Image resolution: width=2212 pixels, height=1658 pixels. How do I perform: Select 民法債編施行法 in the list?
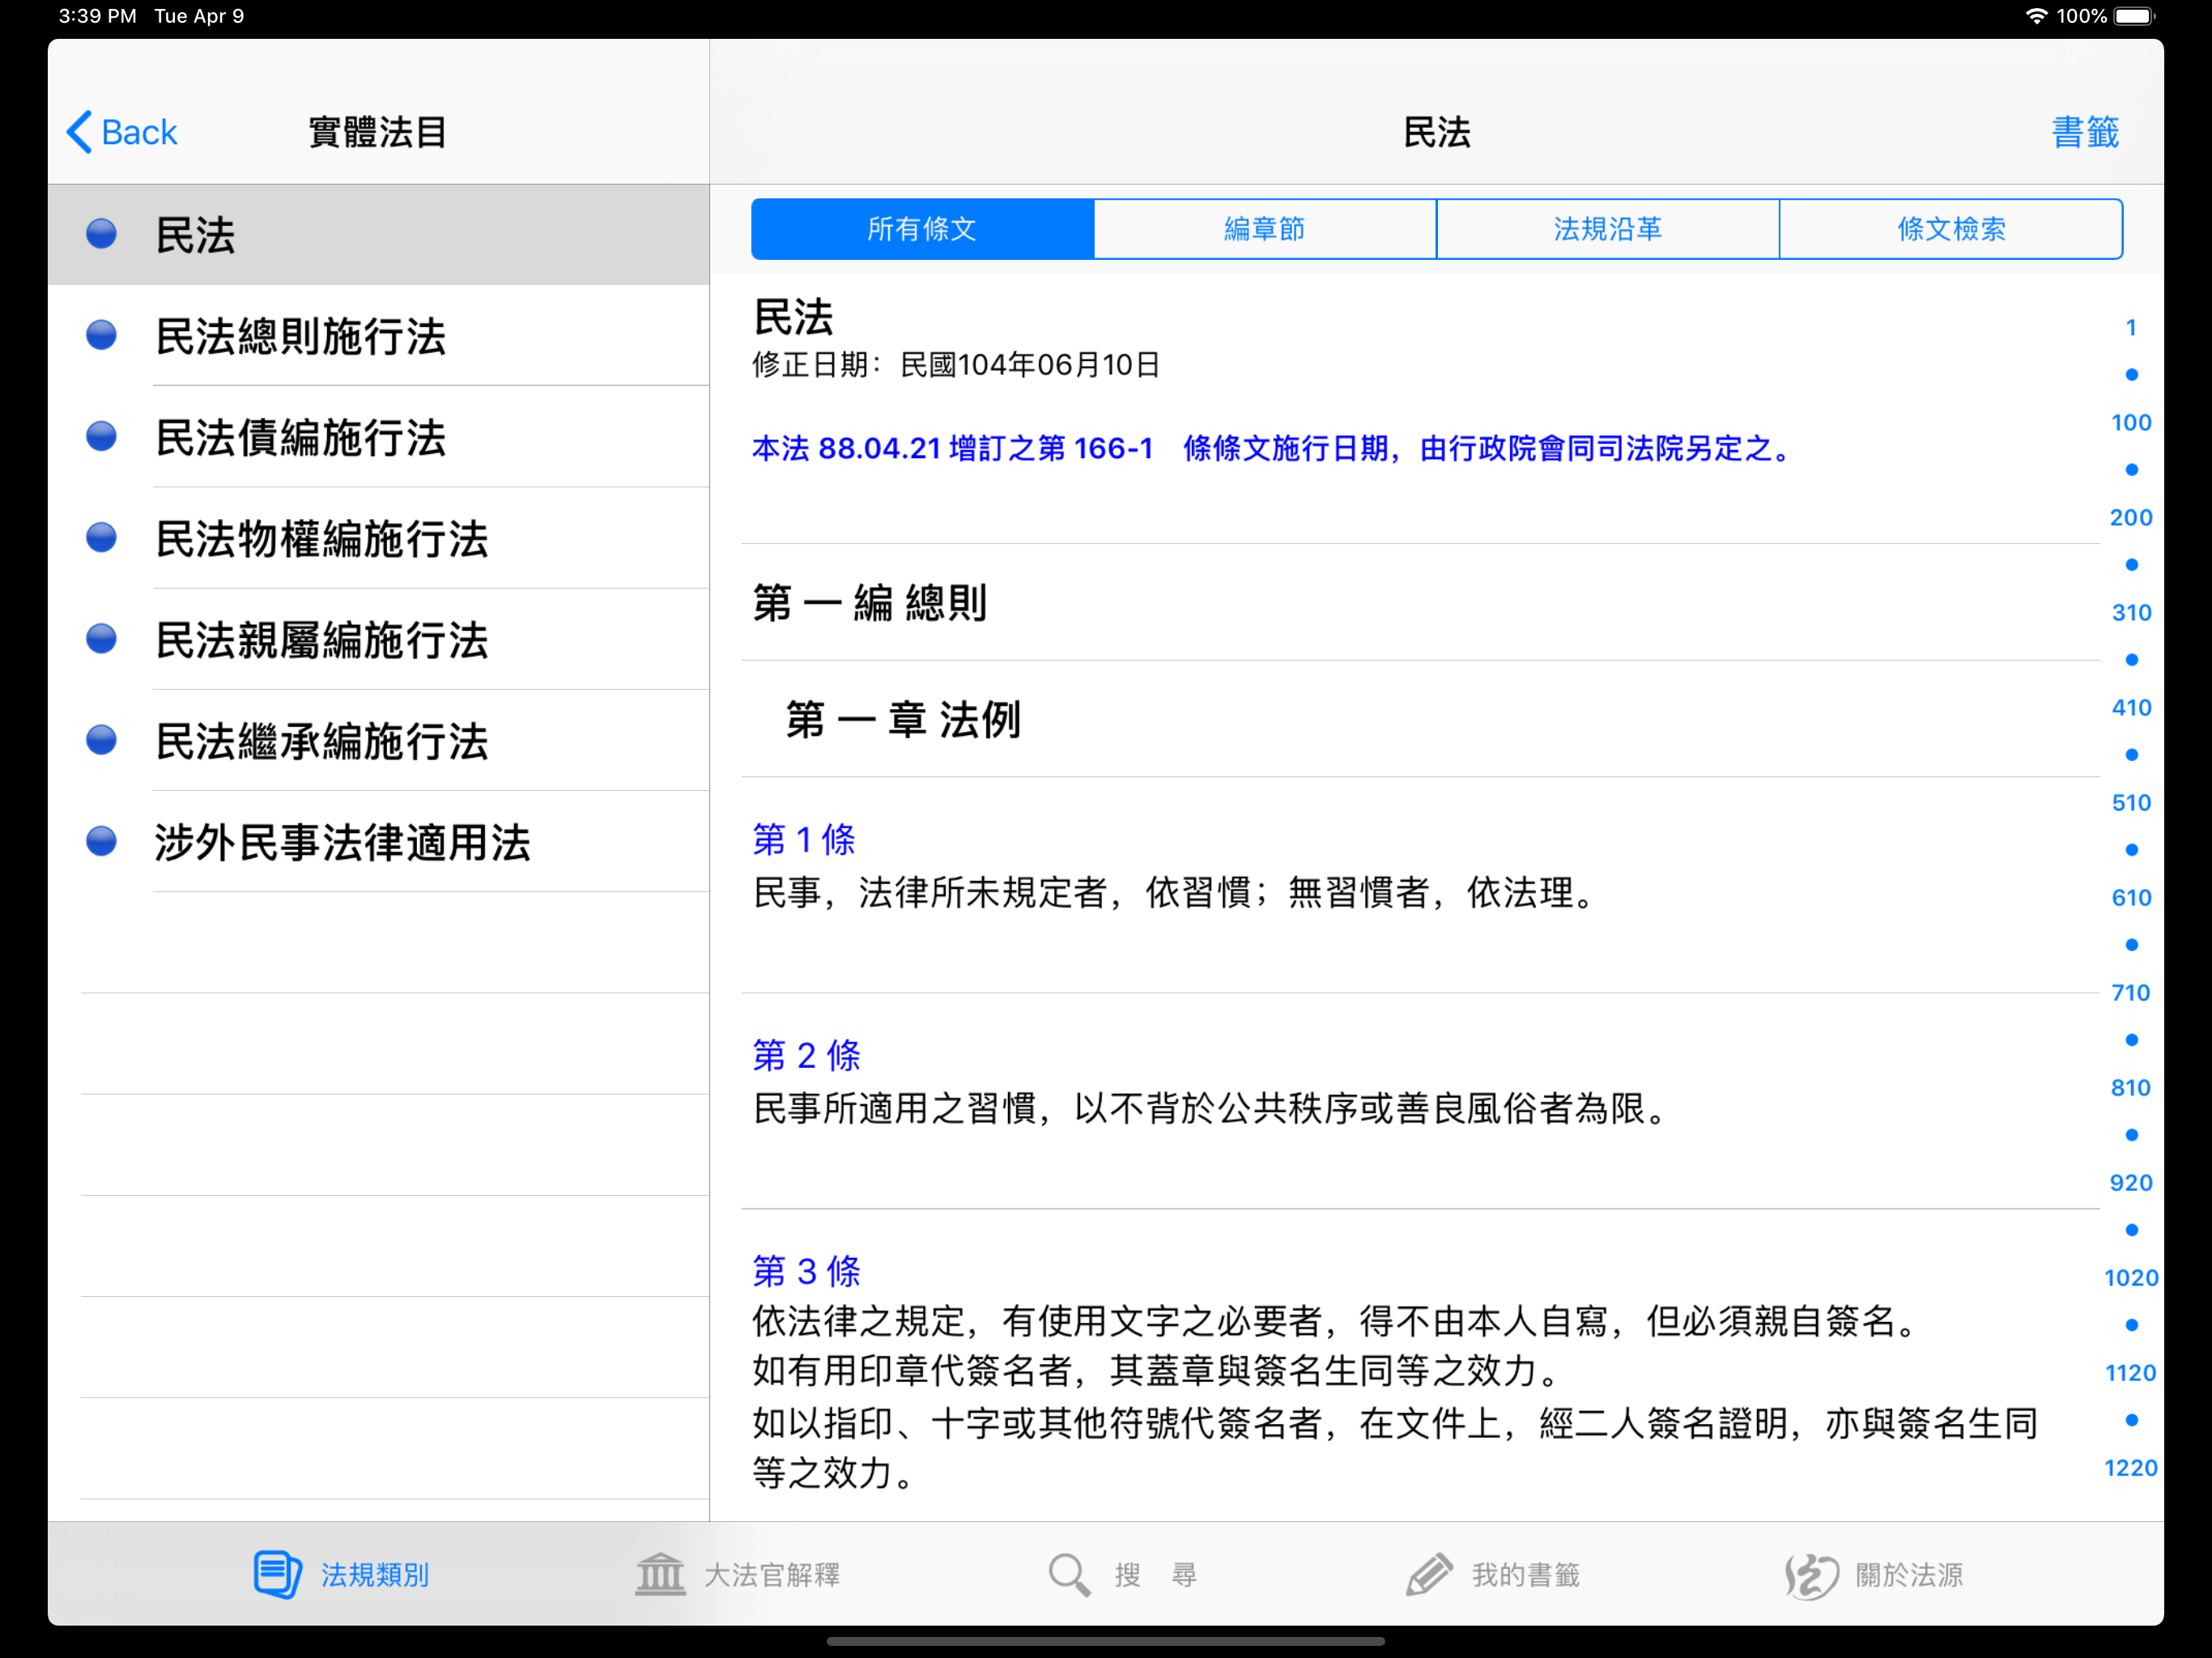[x=379, y=437]
